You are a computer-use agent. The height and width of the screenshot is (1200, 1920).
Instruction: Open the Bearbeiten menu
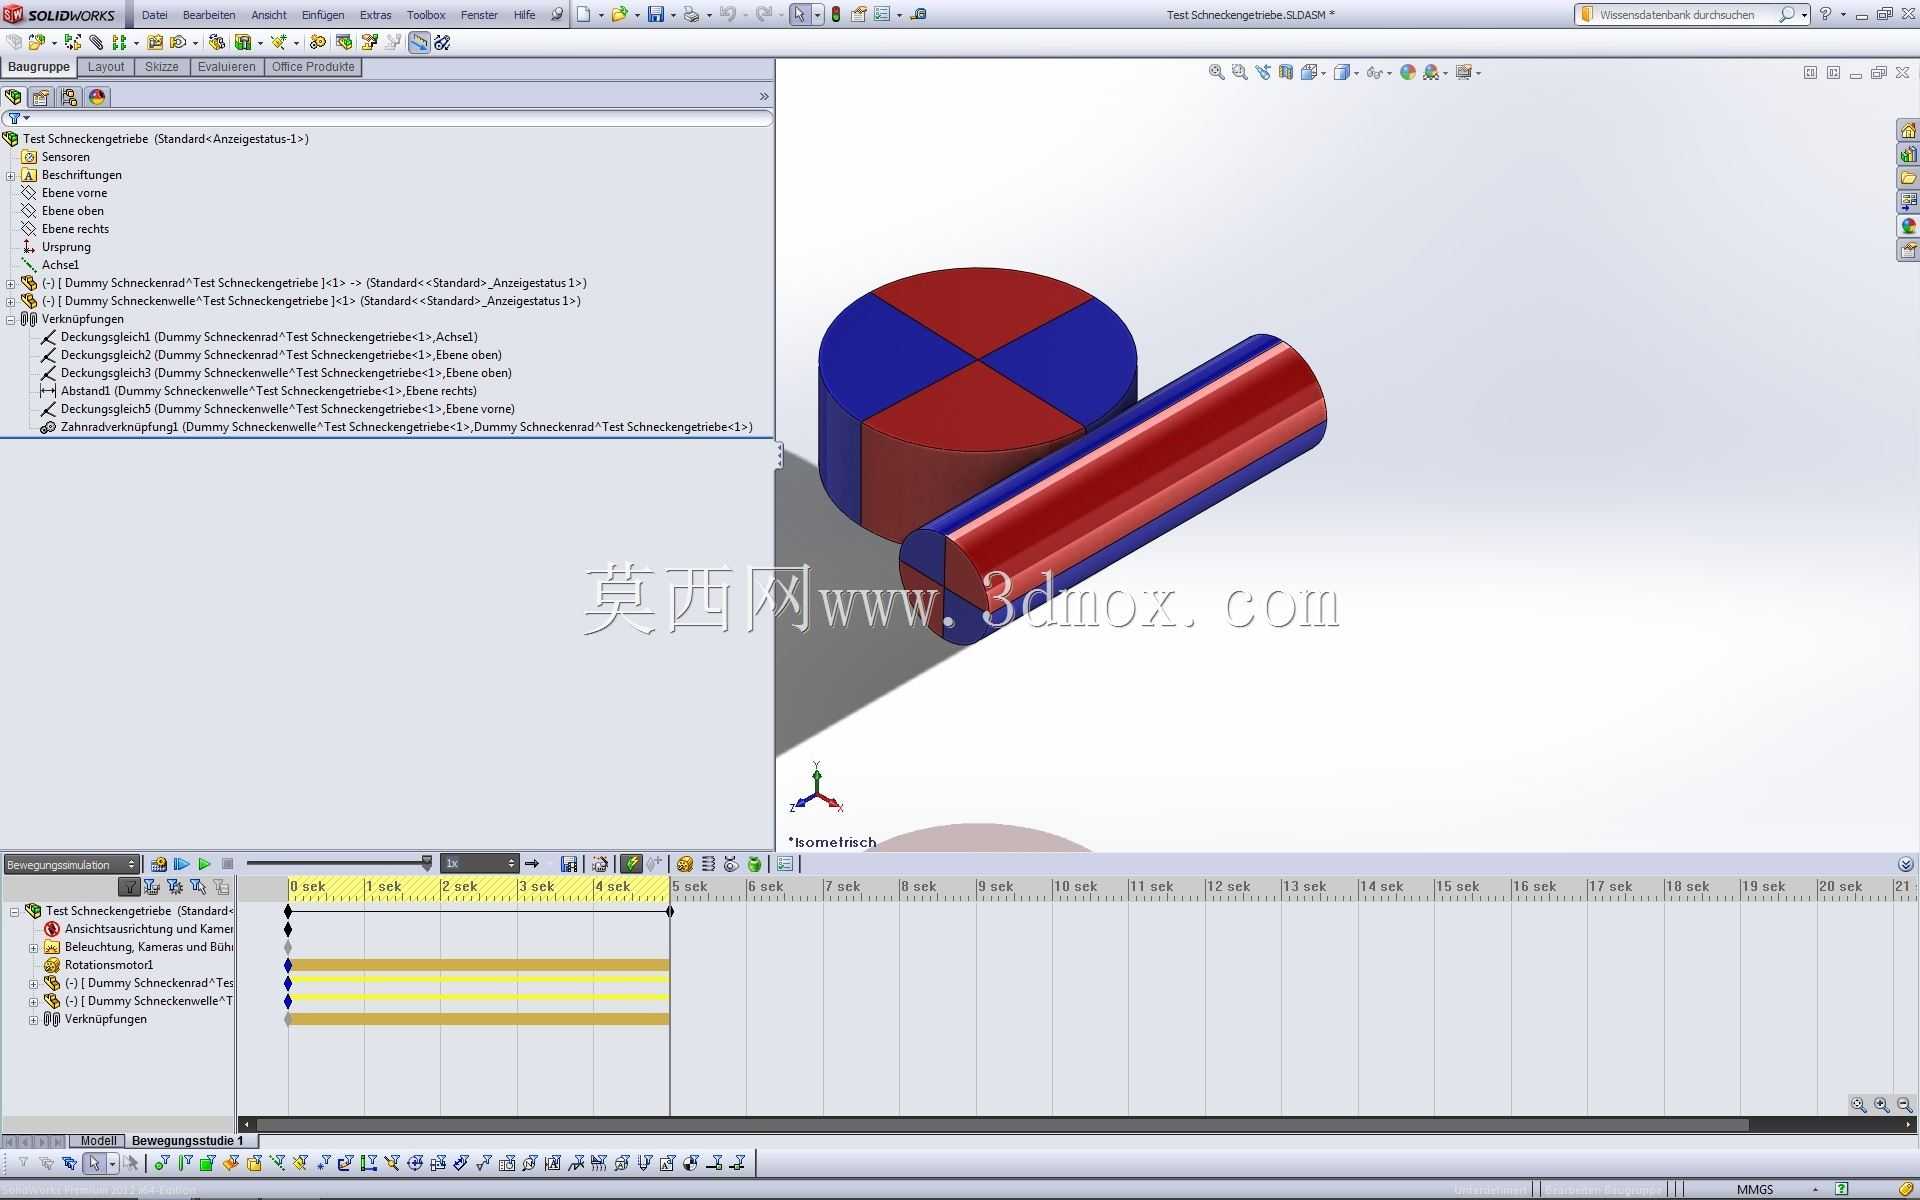coord(209,15)
